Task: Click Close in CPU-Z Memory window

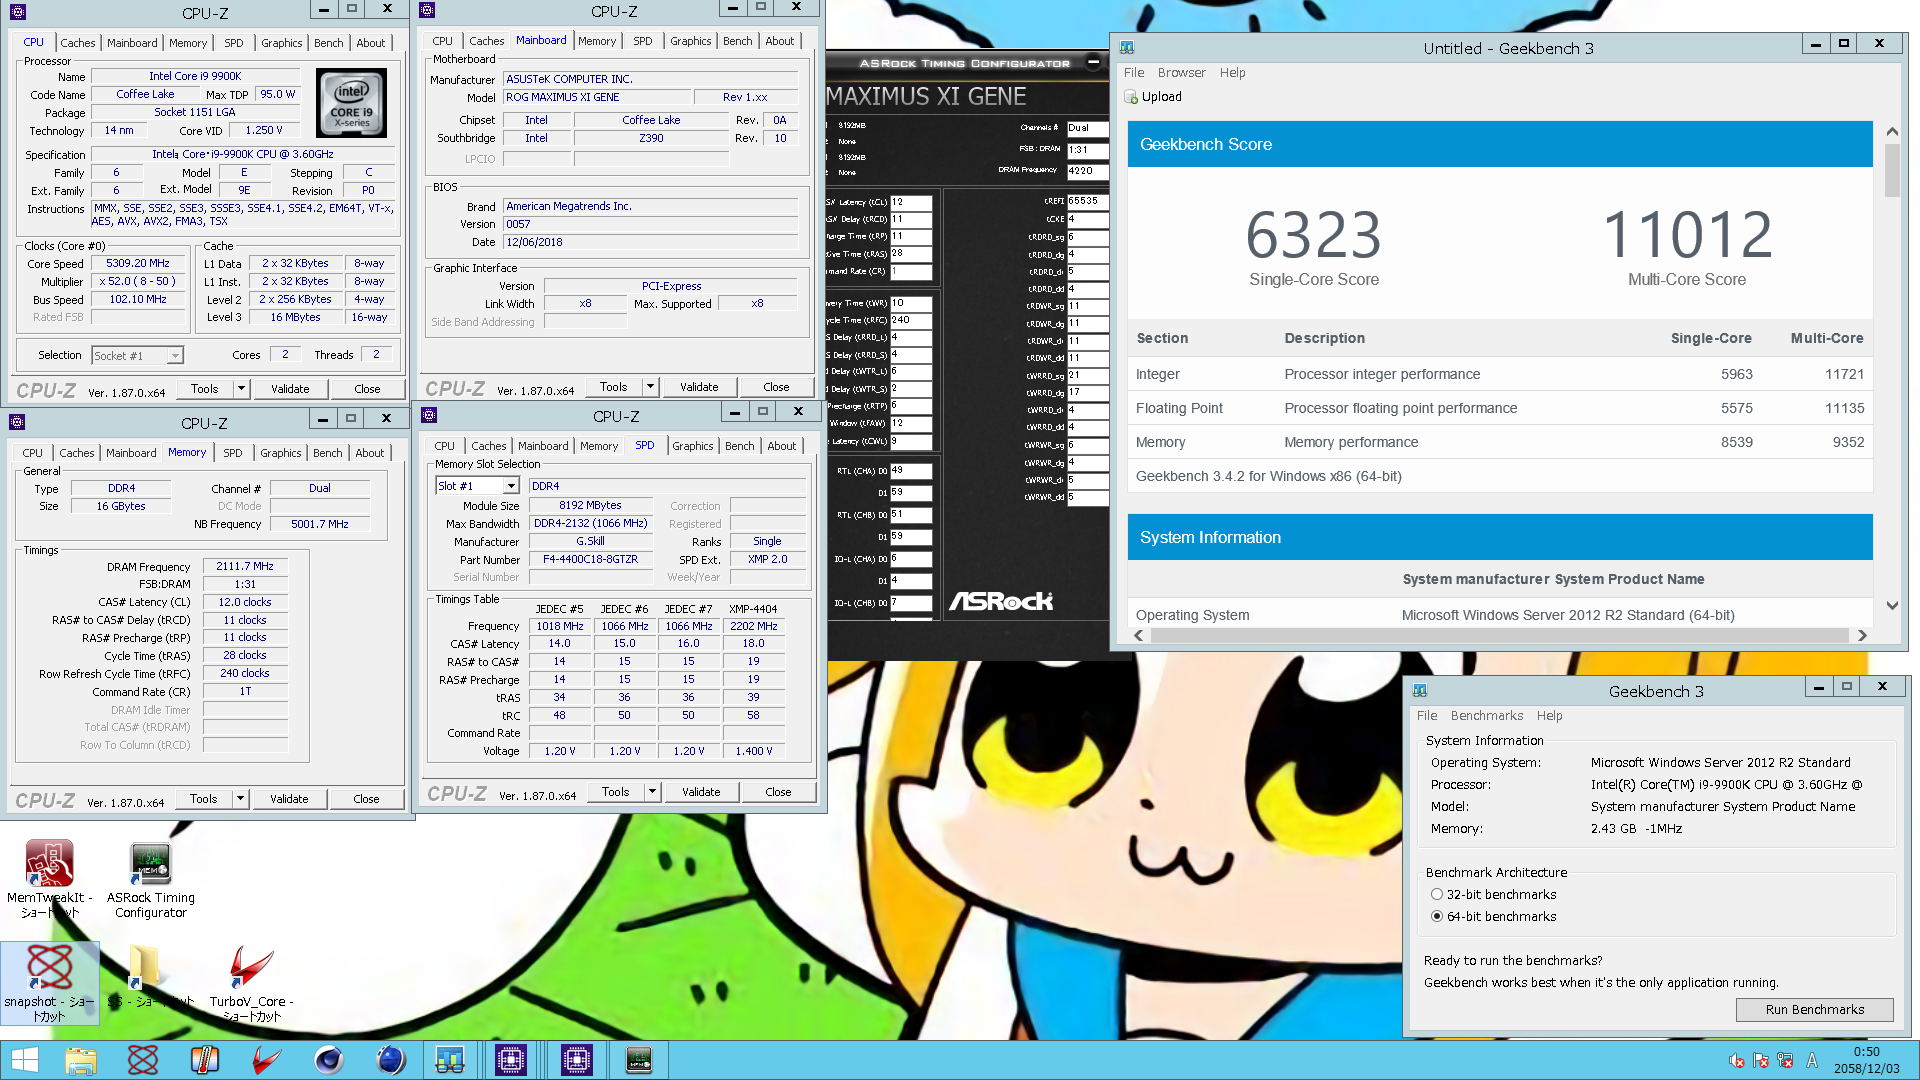Action: pos(366,799)
